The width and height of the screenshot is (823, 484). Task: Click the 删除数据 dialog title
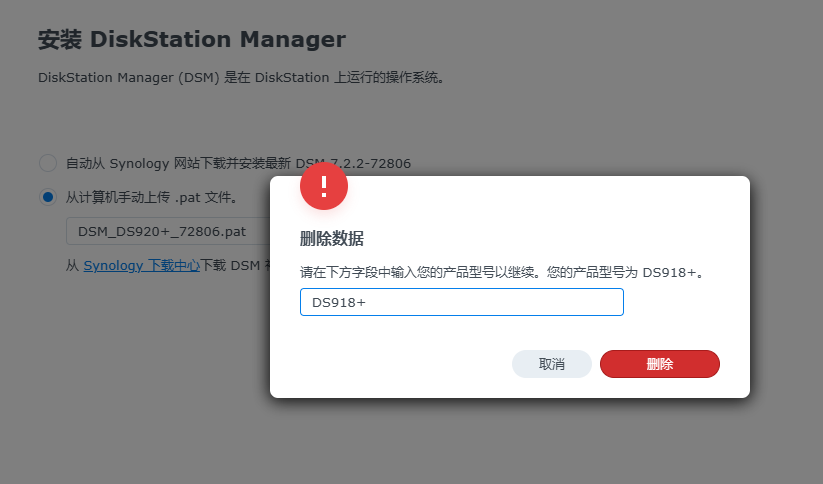click(332, 239)
